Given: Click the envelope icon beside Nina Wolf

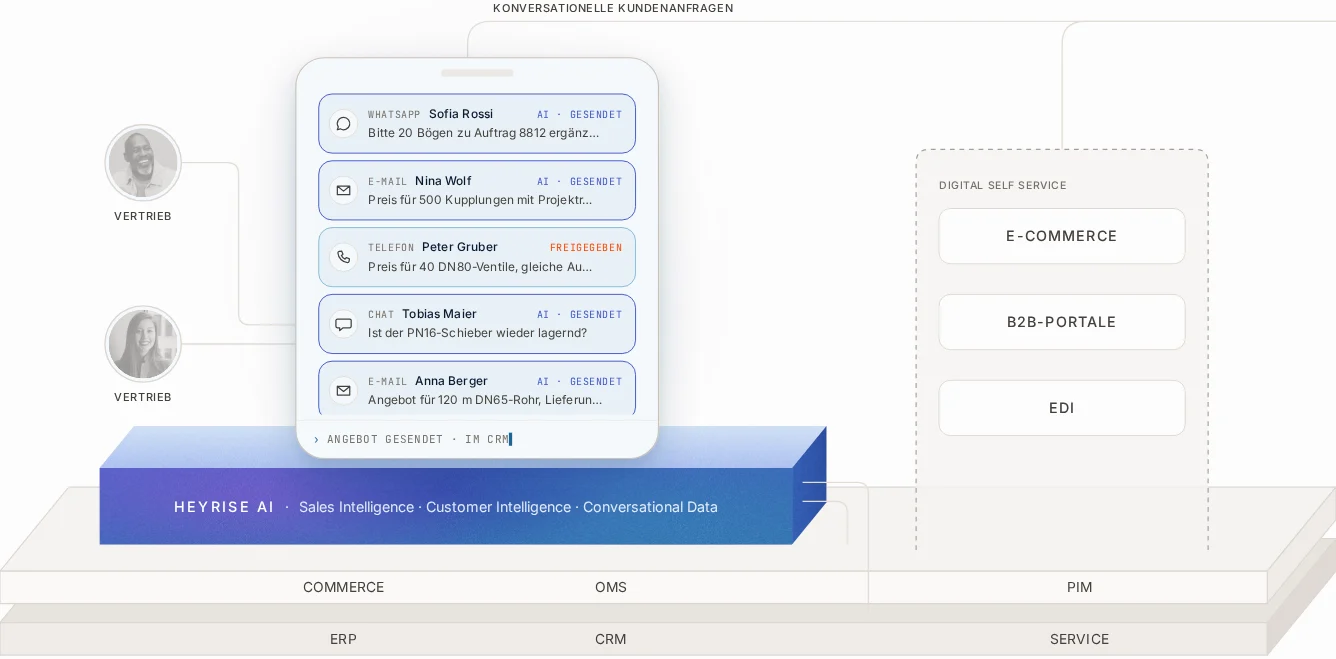Looking at the screenshot, I should pos(343,190).
